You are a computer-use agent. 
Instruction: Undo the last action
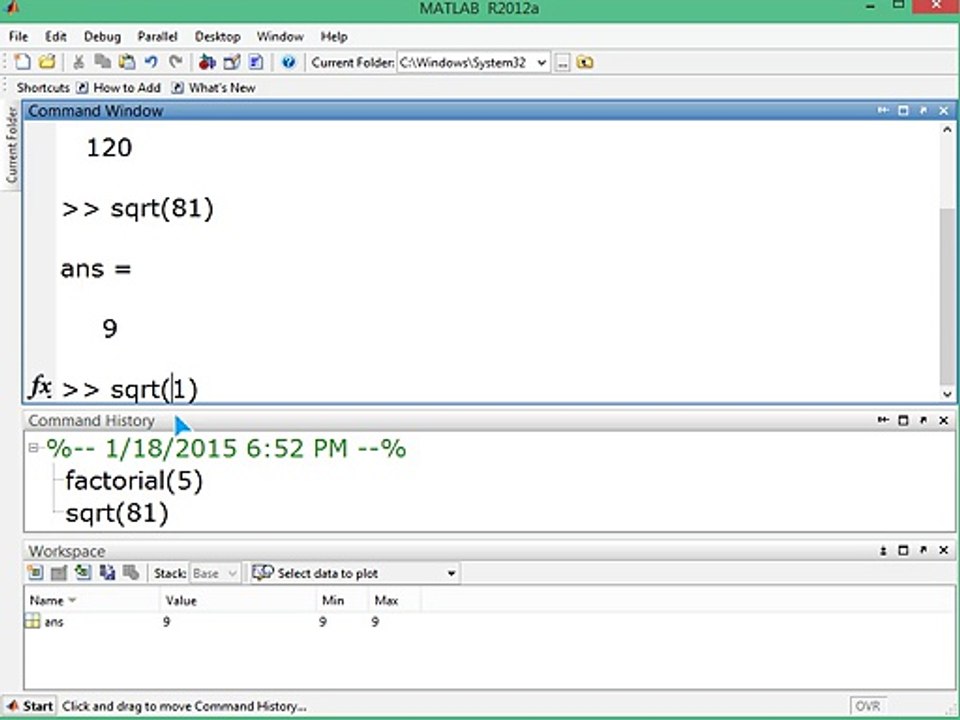[x=151, y=62]
